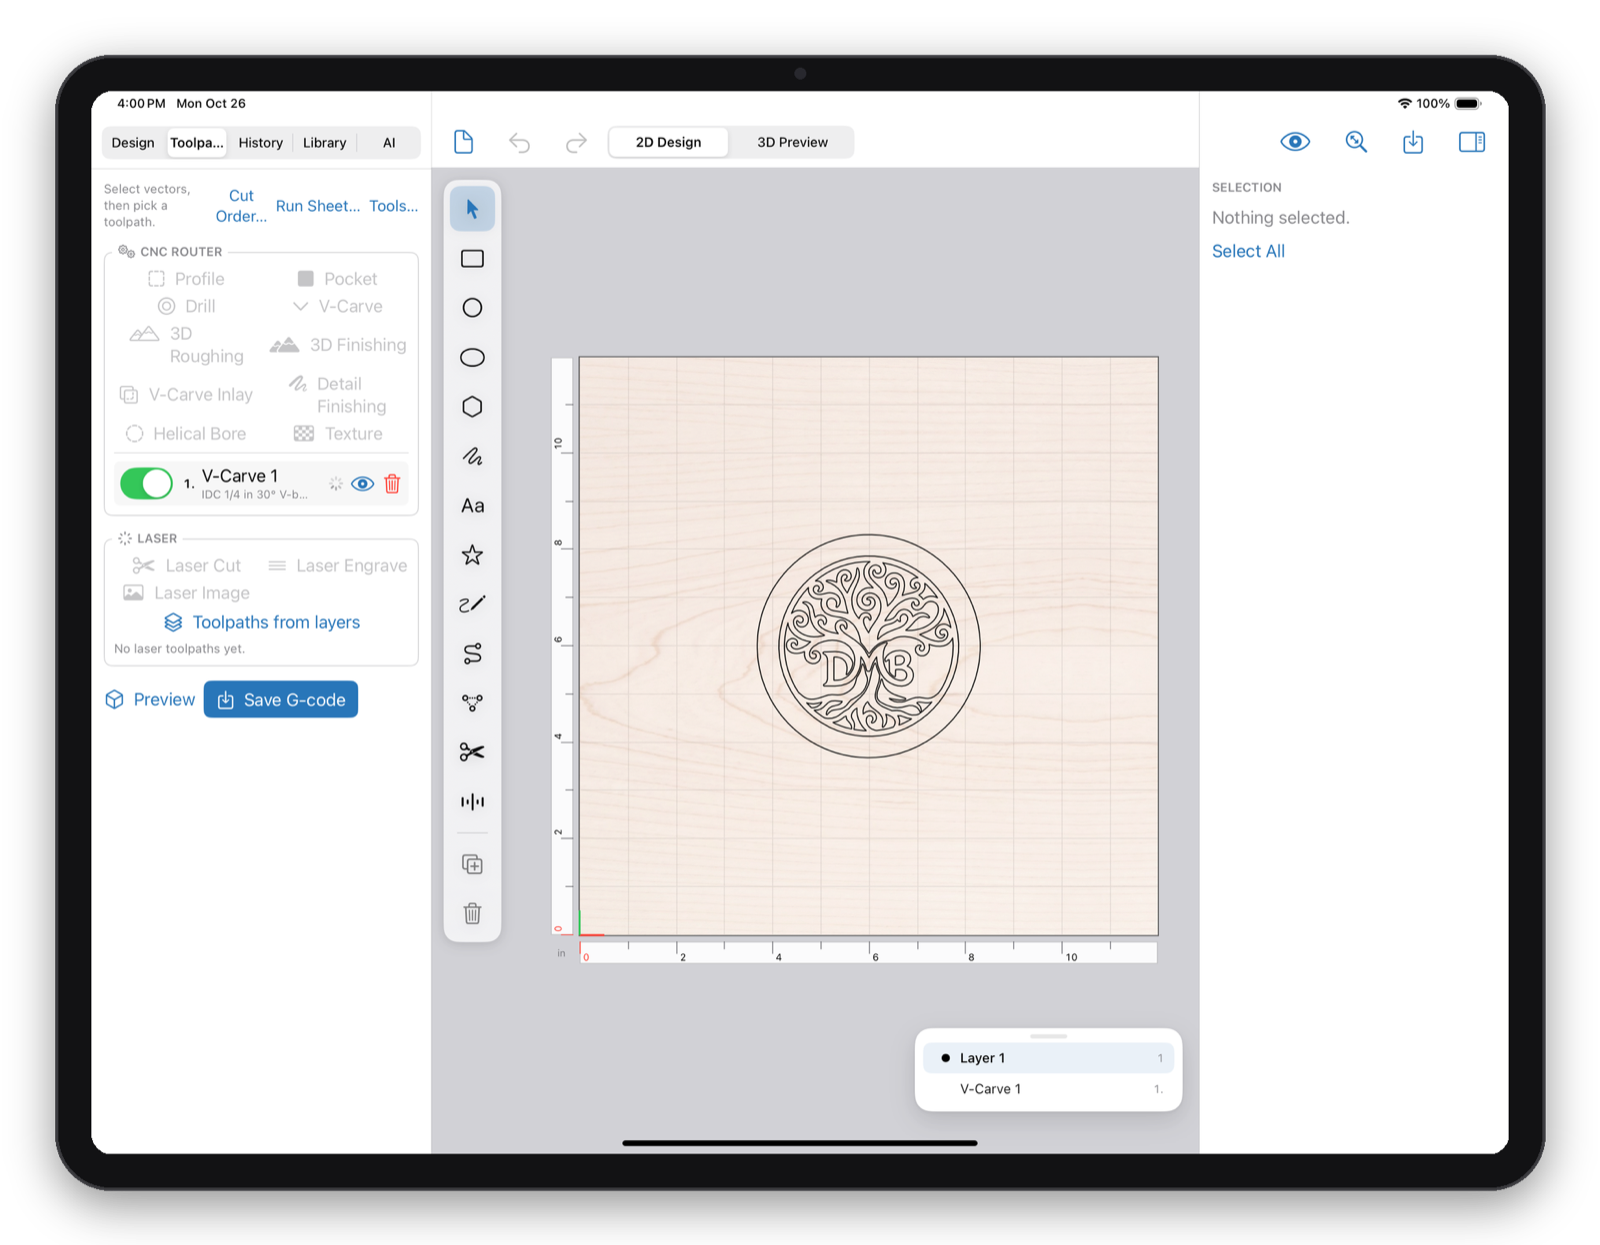
Task: Open the AI tab
Action: pos(389,143)
